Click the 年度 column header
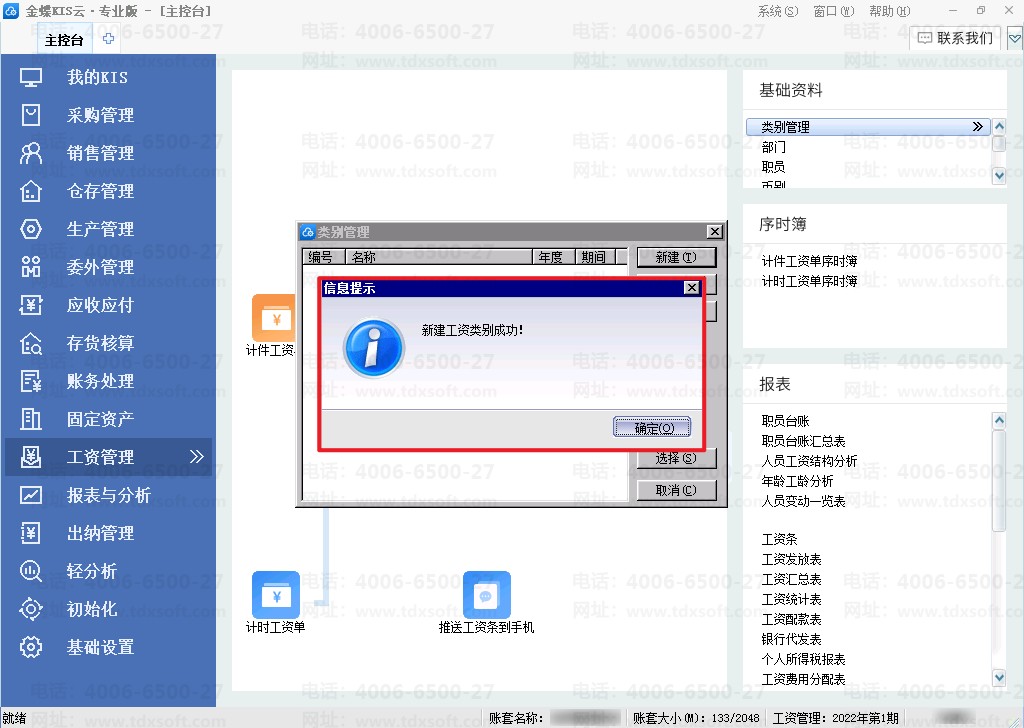 (x=554, y=257)
